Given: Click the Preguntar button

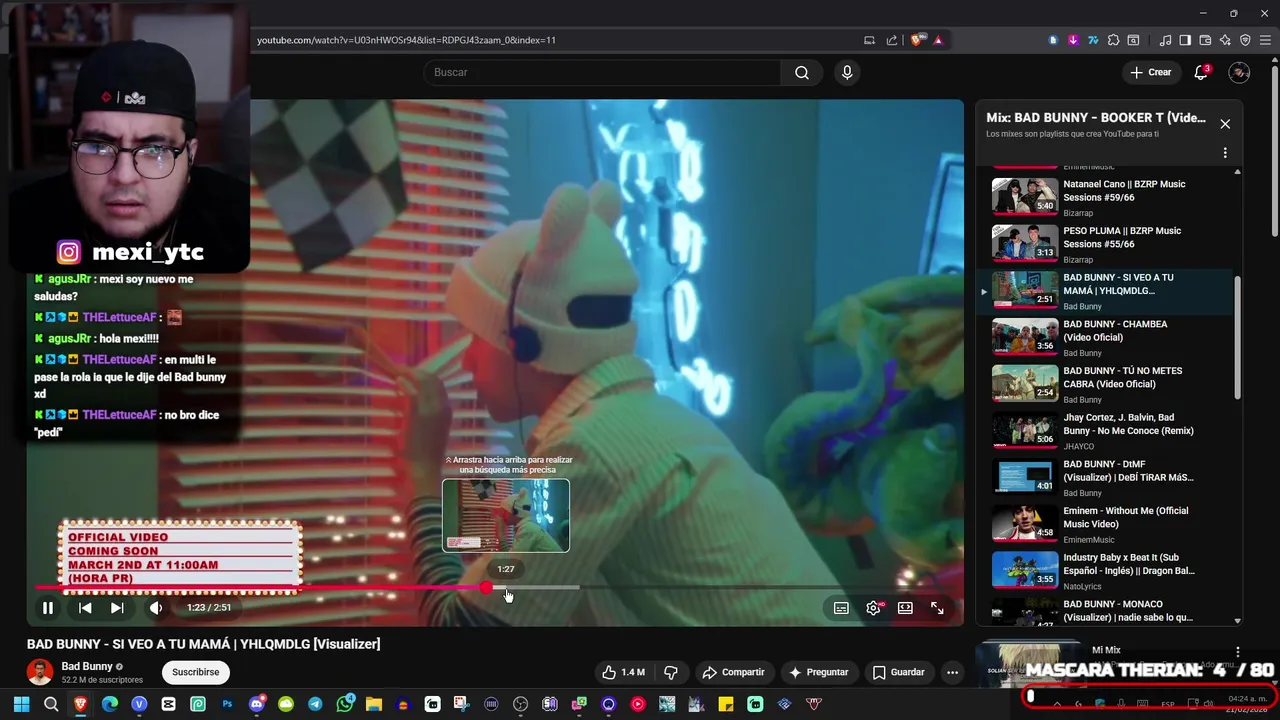Looking at the screenshot, I should point(819,672).
